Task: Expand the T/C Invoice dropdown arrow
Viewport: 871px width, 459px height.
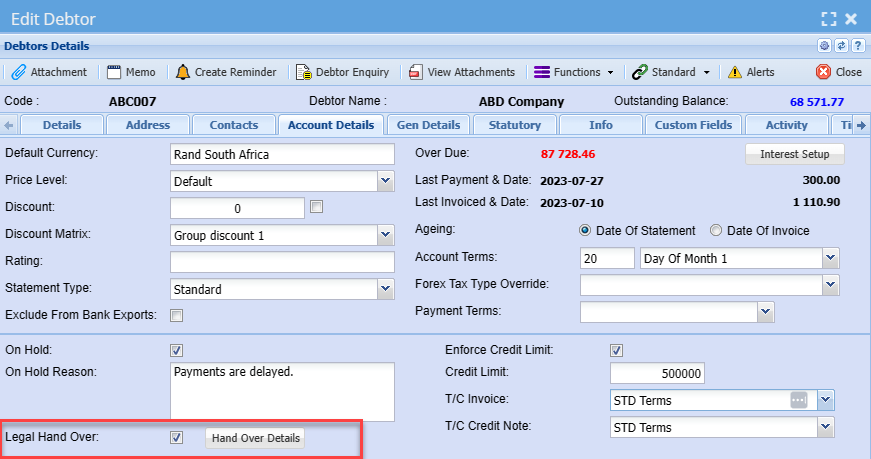Action: click(825, 400)
